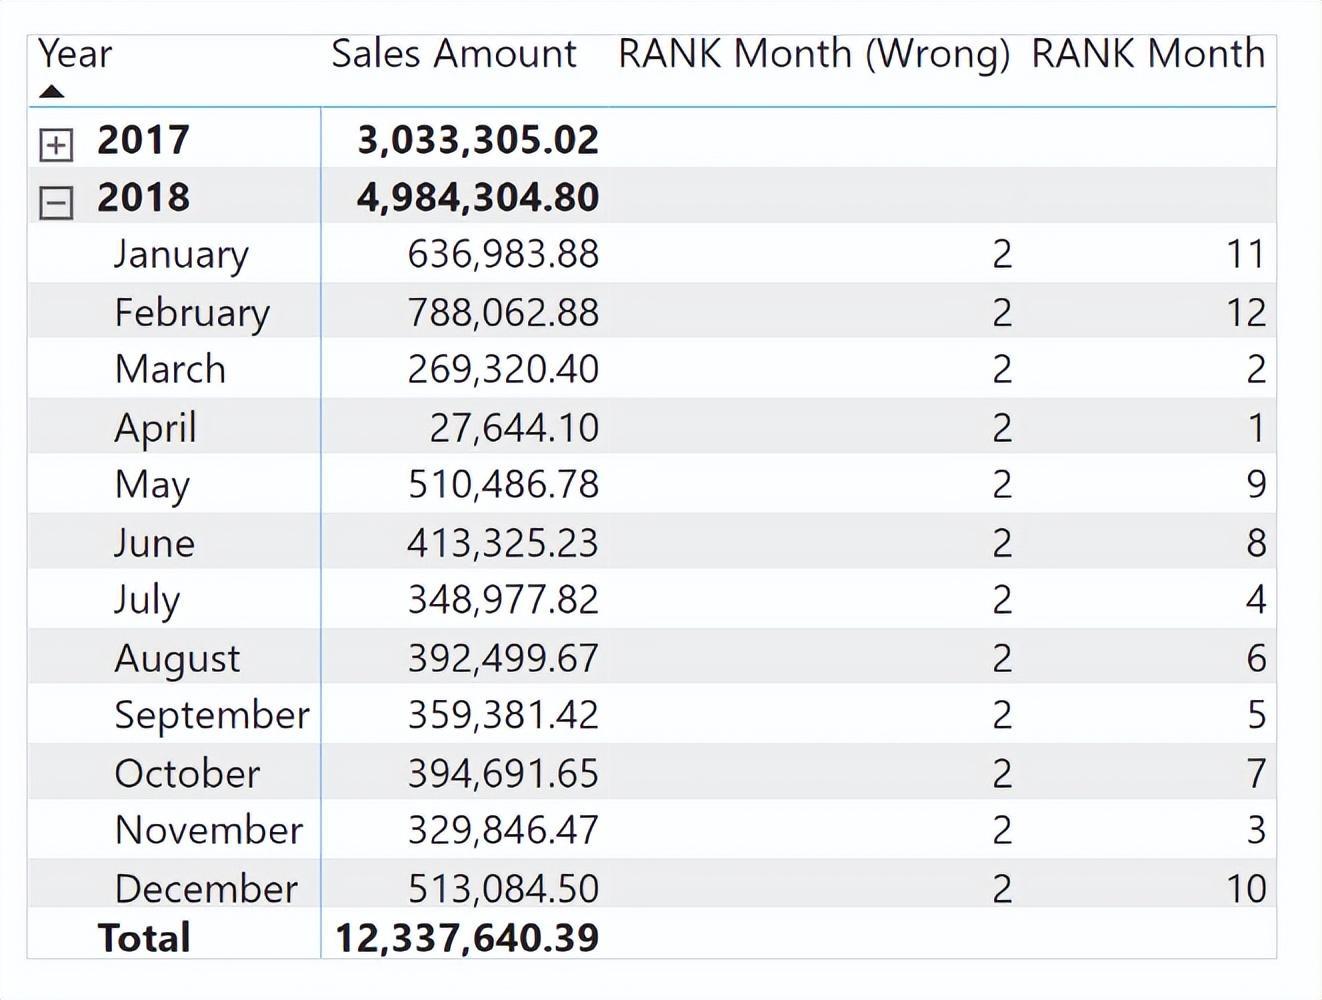
Task: Click March sales amount 269,320.40
Action: (503, 370)
